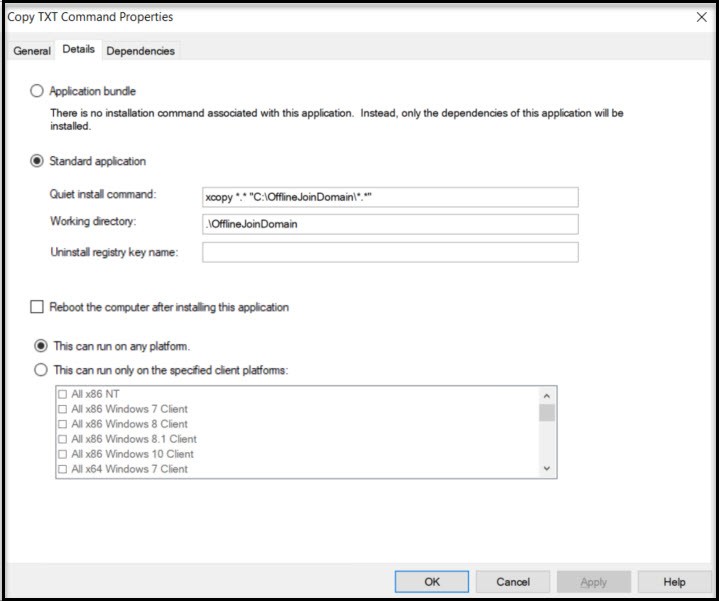The width and height of the screenshot is (719, 601).
Task: Focus the Uninstall registry key name field
Action: tap(390, 252)
